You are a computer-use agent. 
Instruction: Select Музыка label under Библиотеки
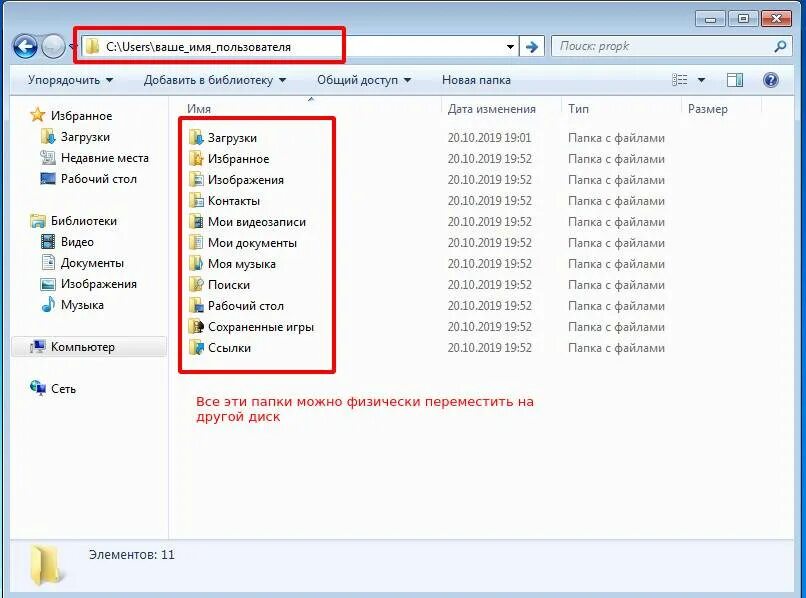(82, 305)
